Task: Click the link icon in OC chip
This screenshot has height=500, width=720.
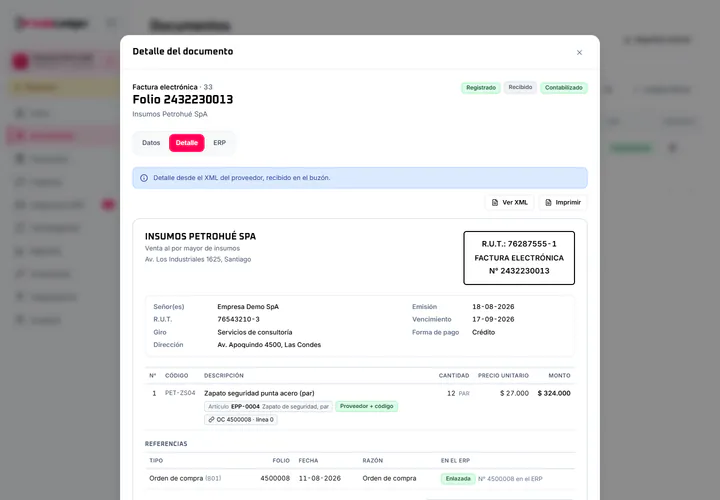Action: pyautogui.click(x=211, y=420)
